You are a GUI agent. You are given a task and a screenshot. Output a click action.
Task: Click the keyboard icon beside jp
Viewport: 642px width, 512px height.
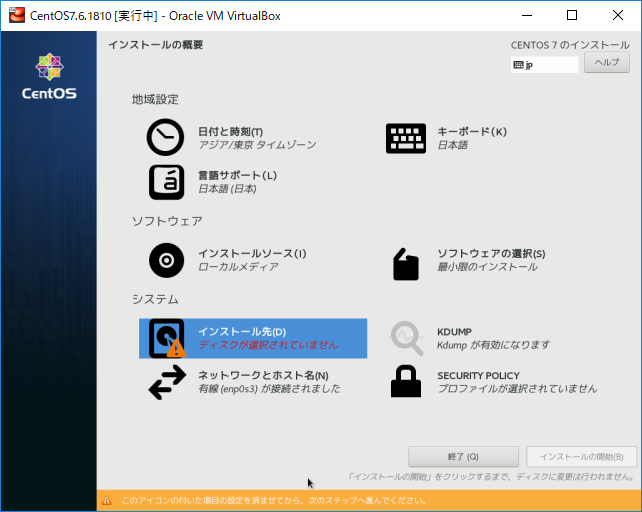coord(518,65)
